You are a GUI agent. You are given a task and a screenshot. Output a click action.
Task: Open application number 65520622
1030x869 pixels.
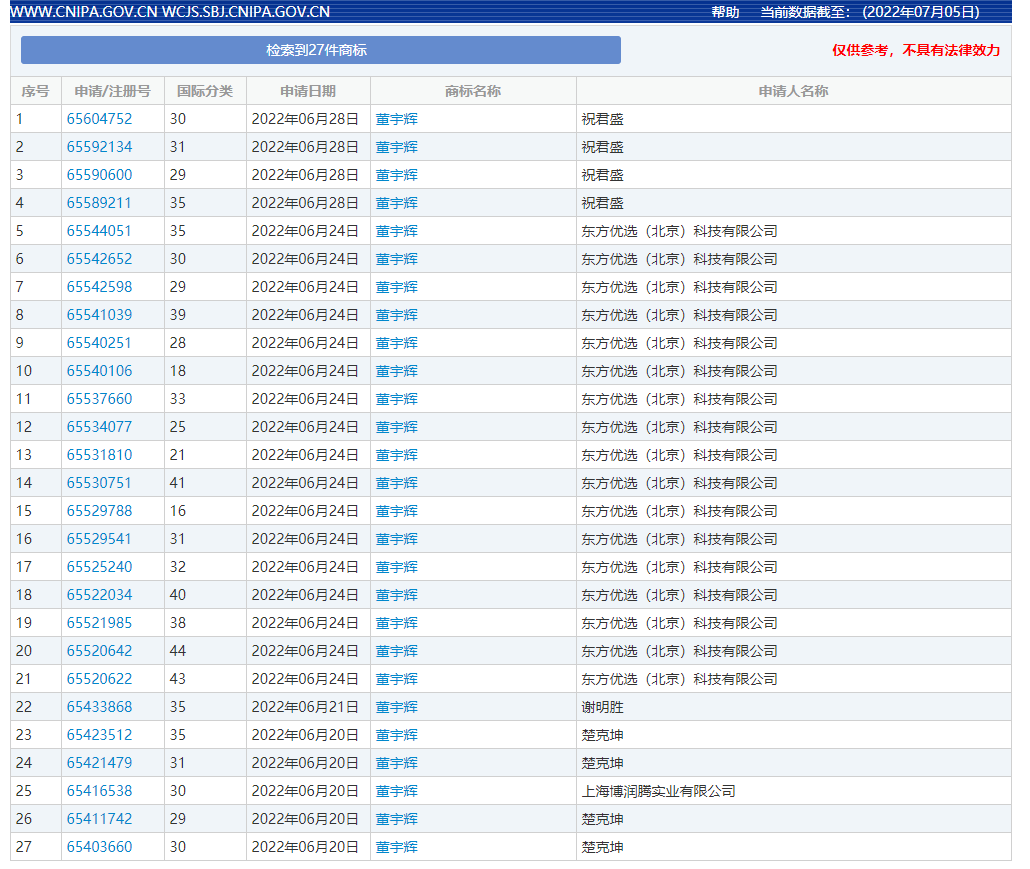(x=99, y=679)
